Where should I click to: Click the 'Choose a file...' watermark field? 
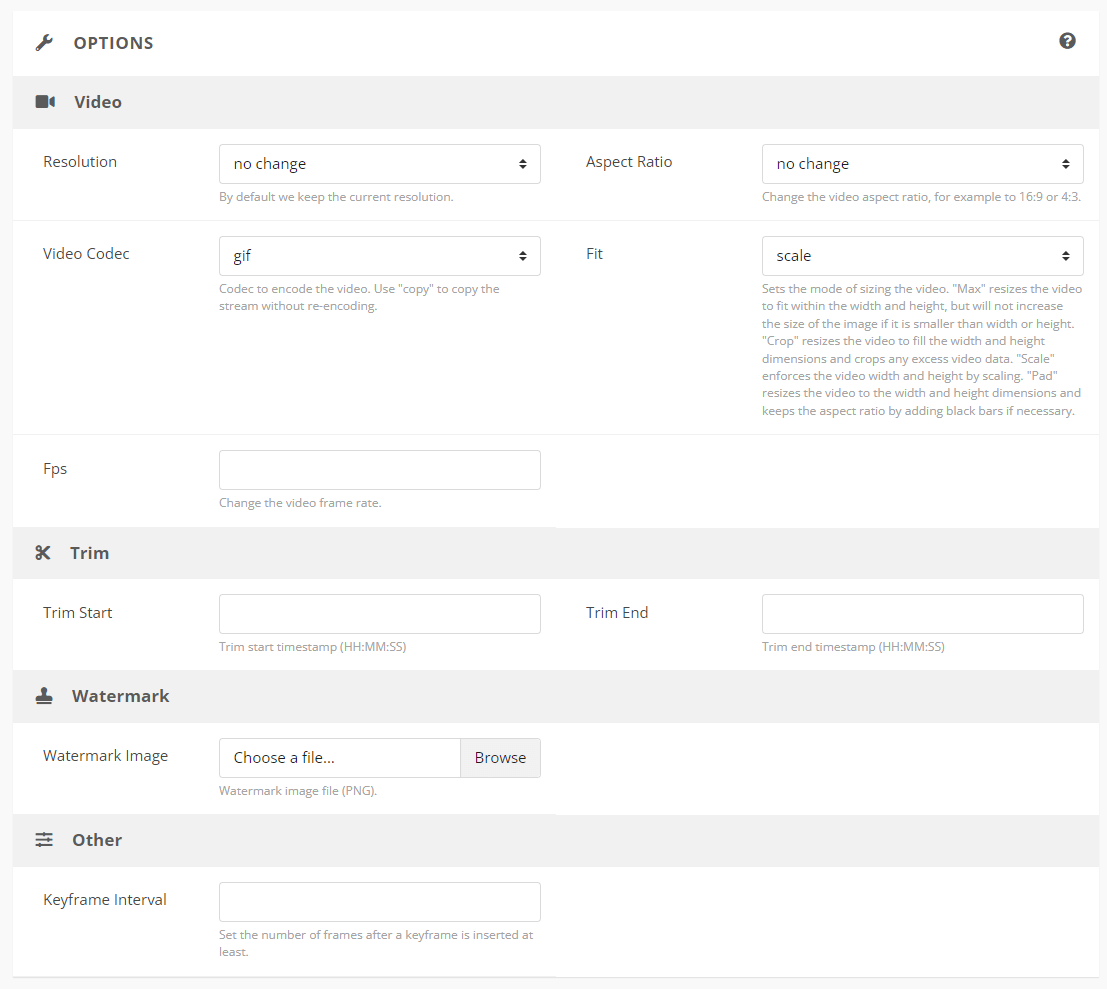point(339,758)
